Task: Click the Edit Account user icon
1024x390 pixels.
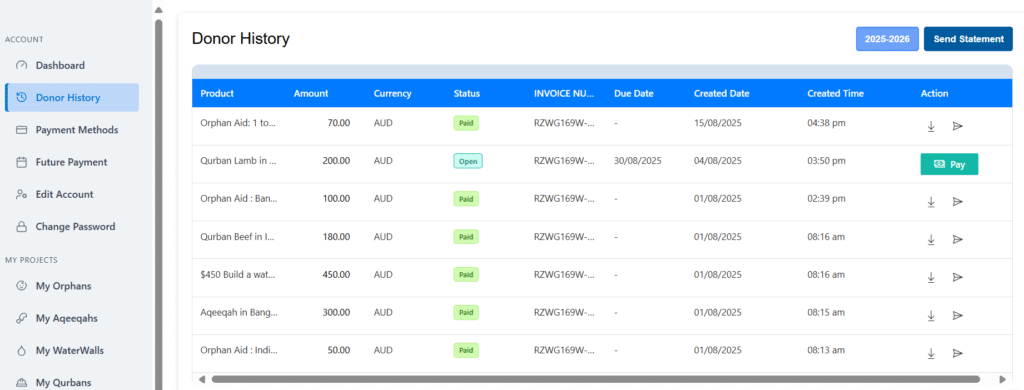Action: [x=22, y=194]
